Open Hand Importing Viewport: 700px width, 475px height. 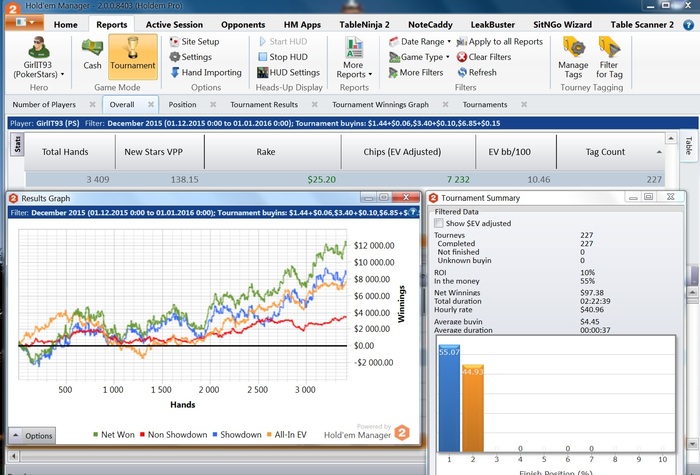pos(206,72)
